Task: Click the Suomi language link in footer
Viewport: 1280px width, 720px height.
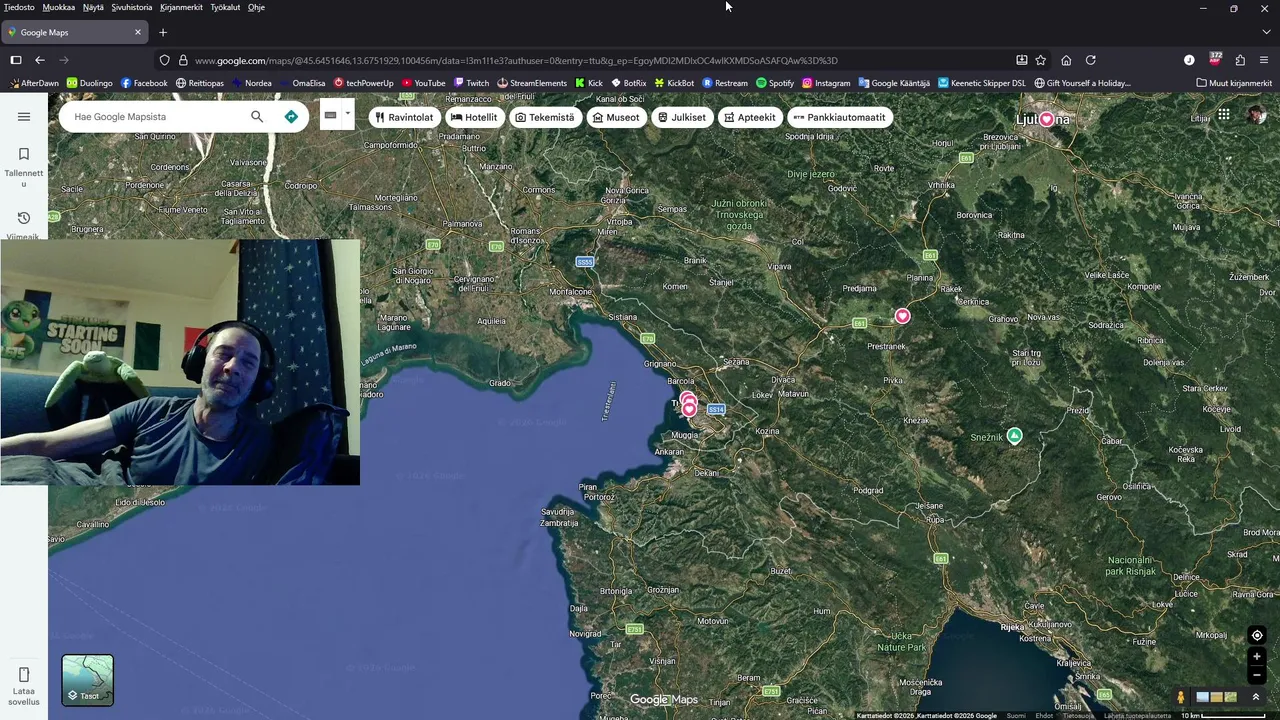Action: coord(1016,715)
